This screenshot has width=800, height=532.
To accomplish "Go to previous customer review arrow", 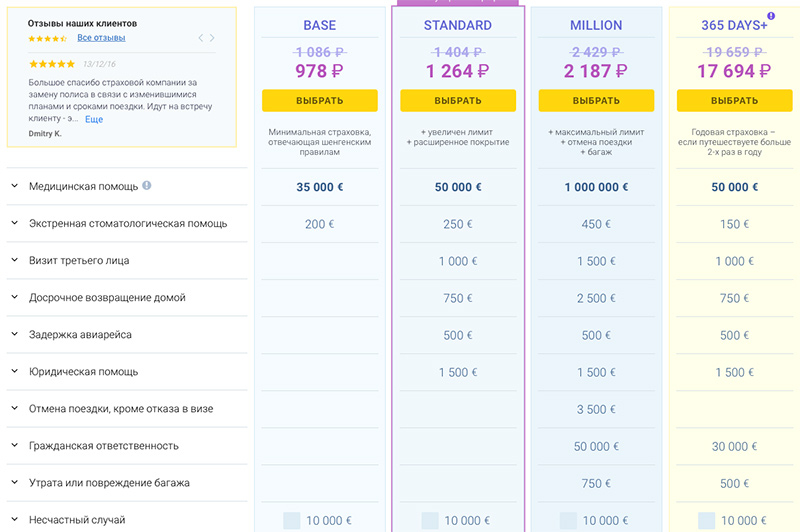I will click(x=200, y=38).
